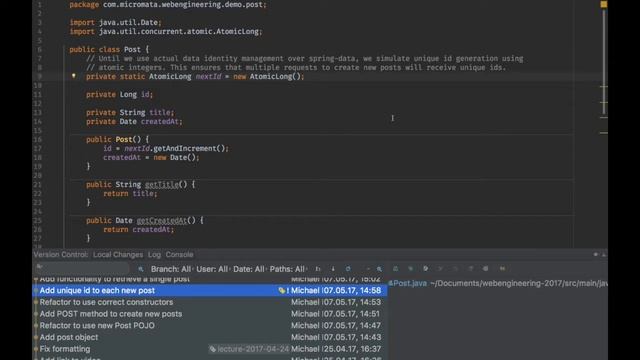Click the package declaration line
This screenshot has width=640, height=360.
point(168,4)
